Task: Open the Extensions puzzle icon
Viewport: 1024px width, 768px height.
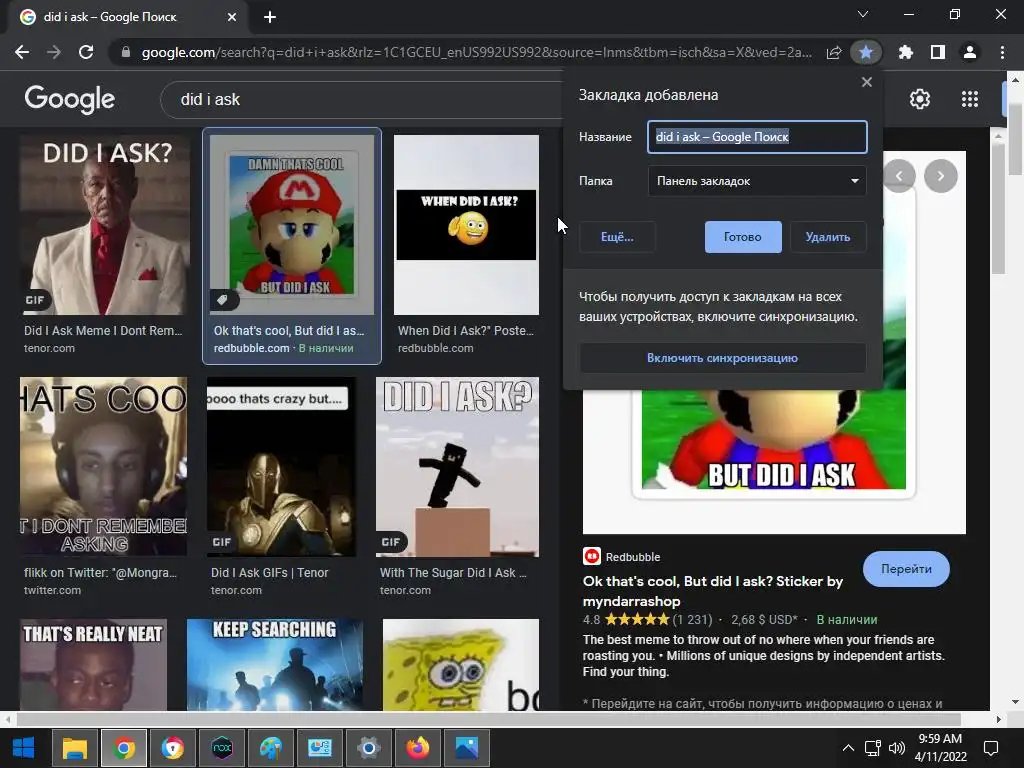Action: [x=906, y=52]
